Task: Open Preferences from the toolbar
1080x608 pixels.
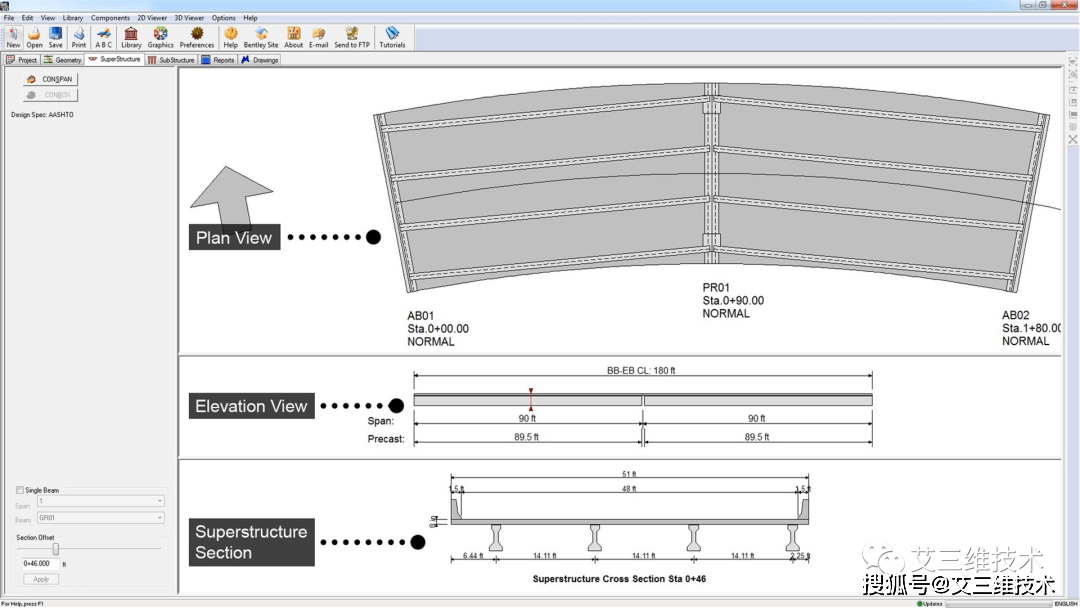Action: (x=197, y=37)
